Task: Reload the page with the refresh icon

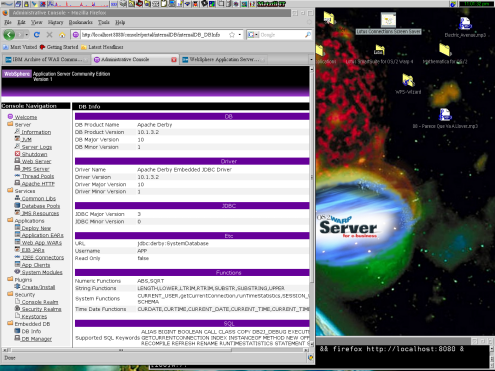Action: tap(37, 35)
